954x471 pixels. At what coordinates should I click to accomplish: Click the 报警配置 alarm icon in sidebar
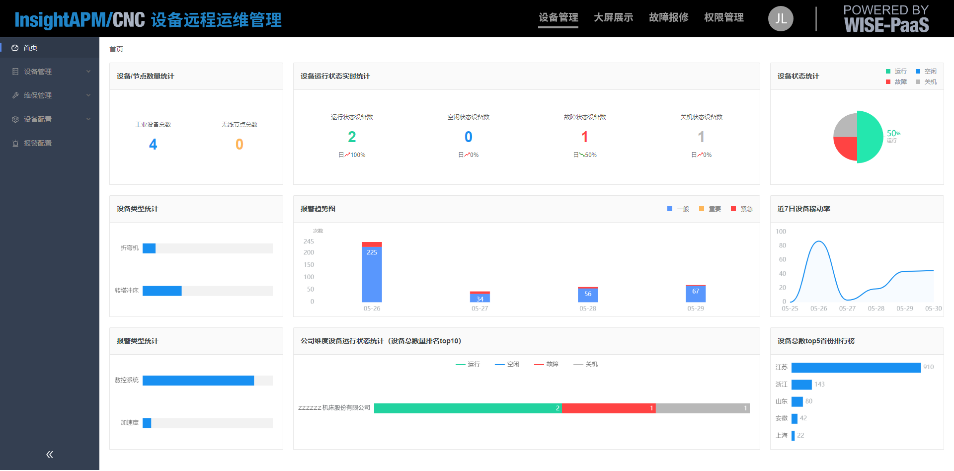pyautogui.click(x=14, y=143)
